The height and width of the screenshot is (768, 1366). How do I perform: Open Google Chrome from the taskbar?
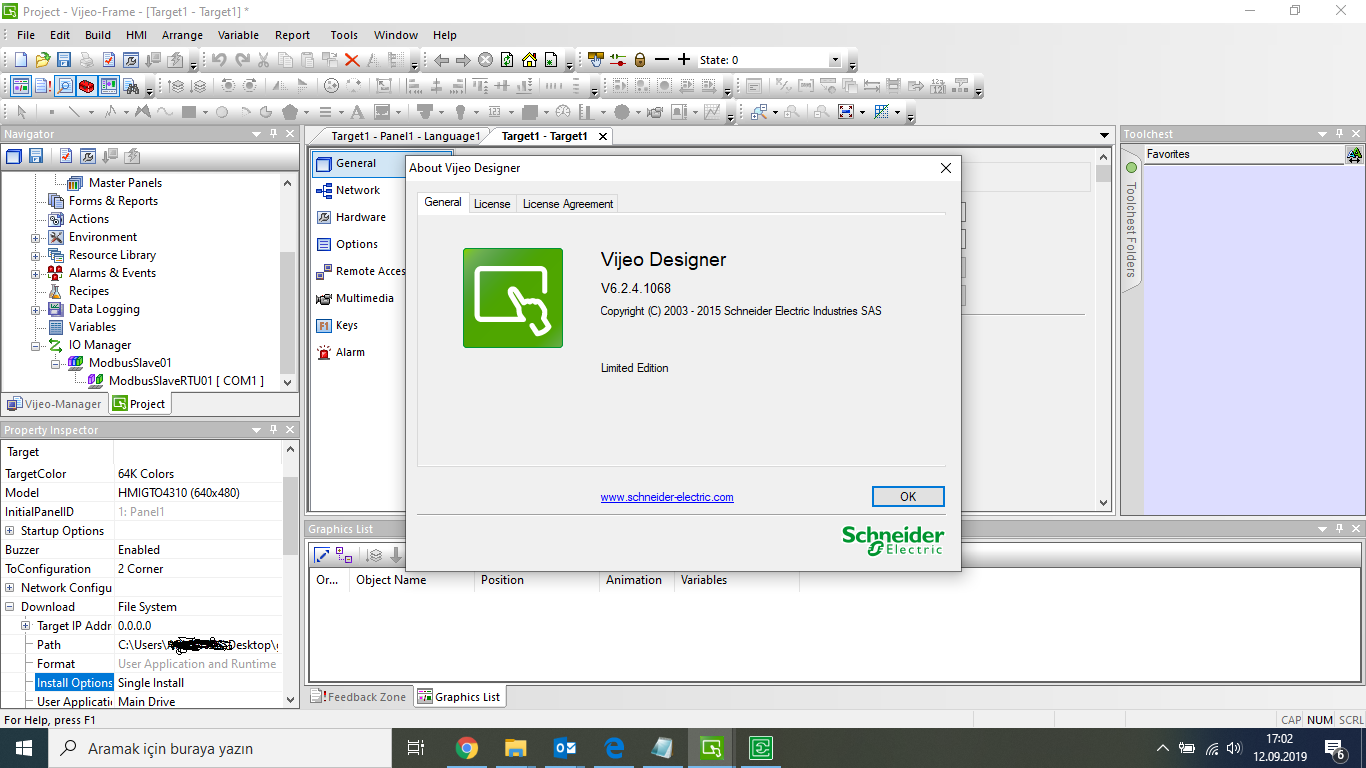pos(466,748)
